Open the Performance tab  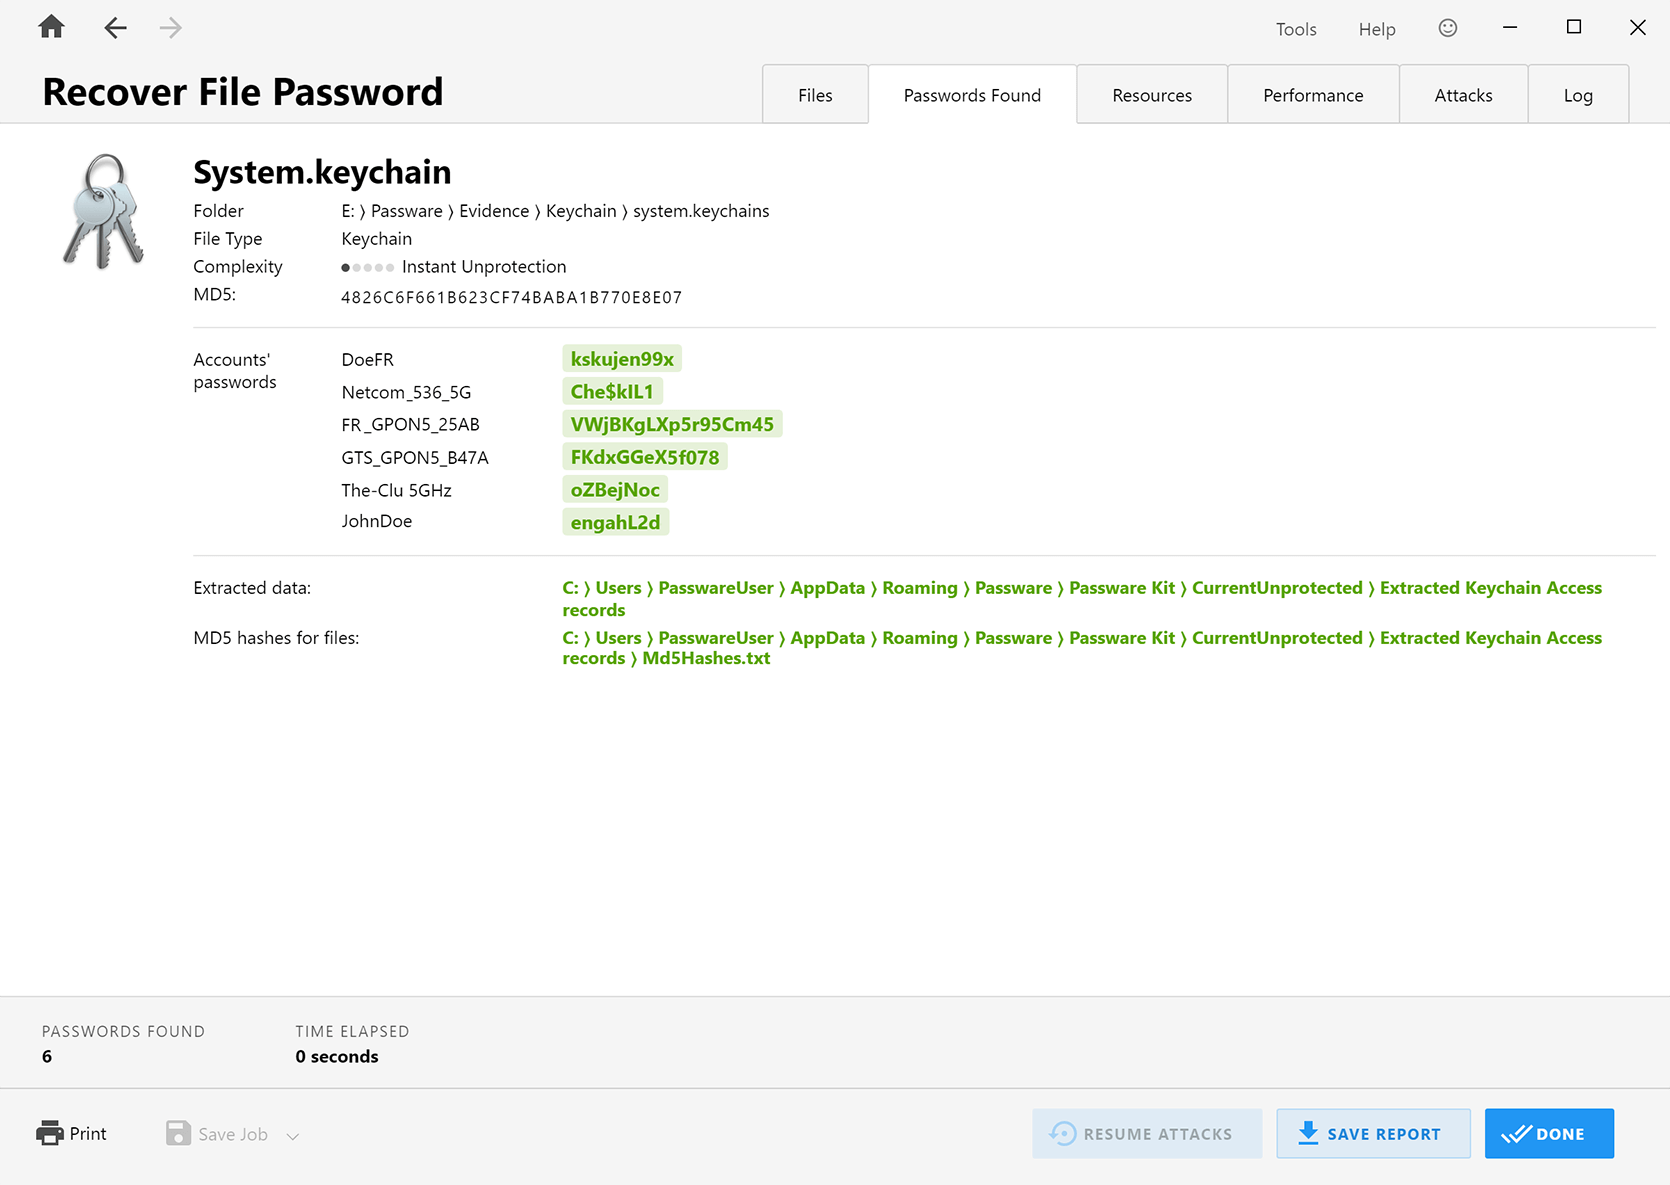pos(1312,95)
